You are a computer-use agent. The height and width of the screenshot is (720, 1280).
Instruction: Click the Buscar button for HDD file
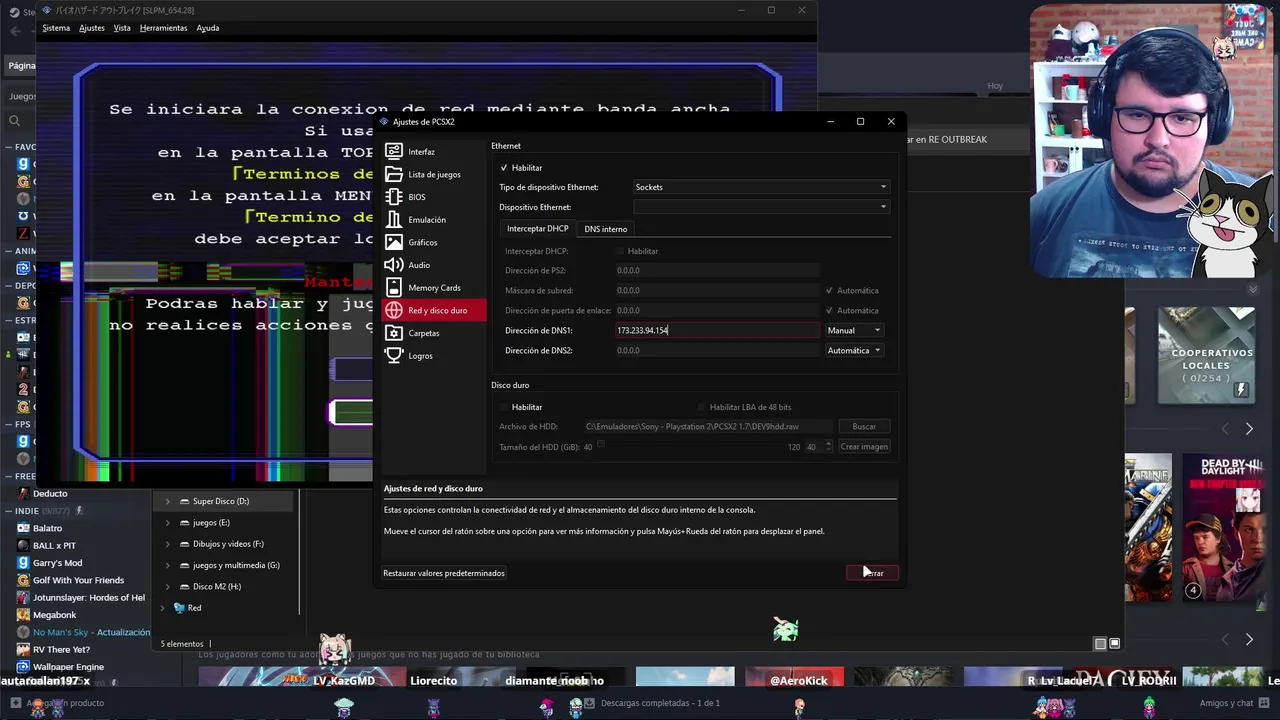pos(864,427)
